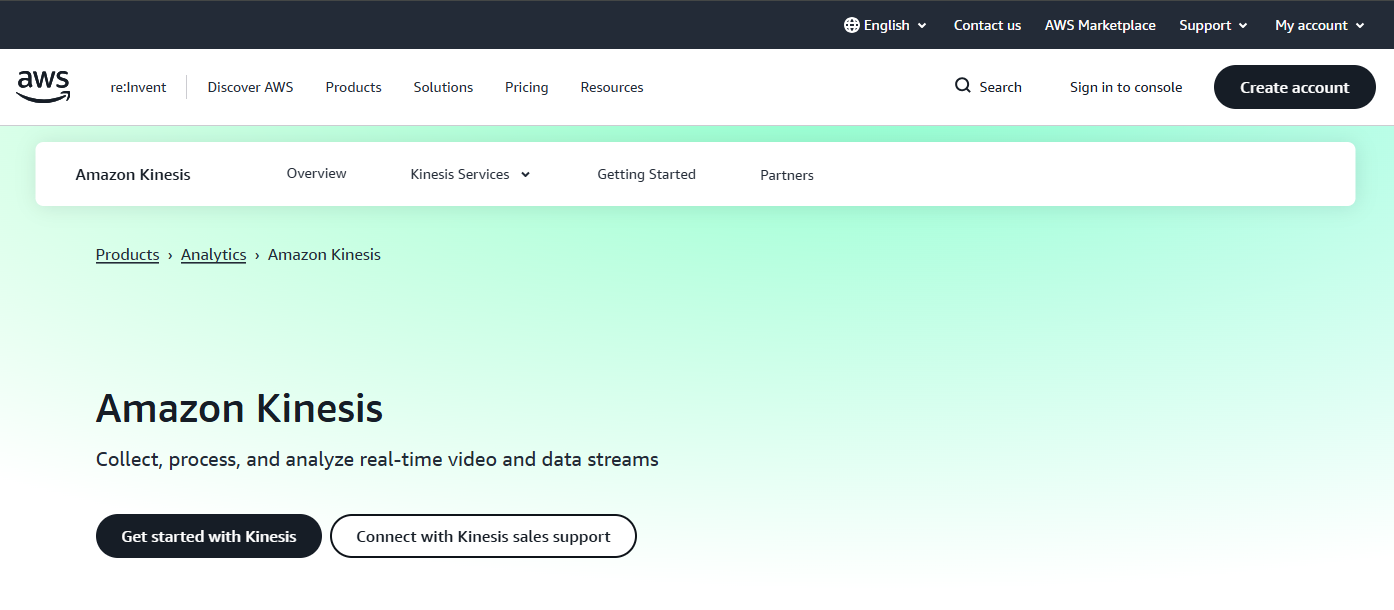This screenshot has width=1394, height=610.
Task: Open the Contact us link
Action: point(987,25)
